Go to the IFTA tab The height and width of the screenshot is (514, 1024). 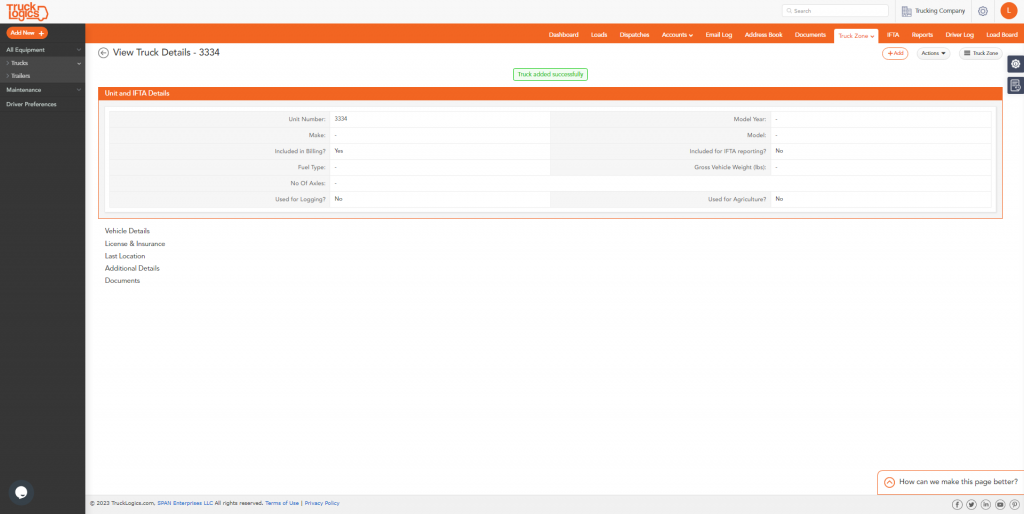pos(893,35)
